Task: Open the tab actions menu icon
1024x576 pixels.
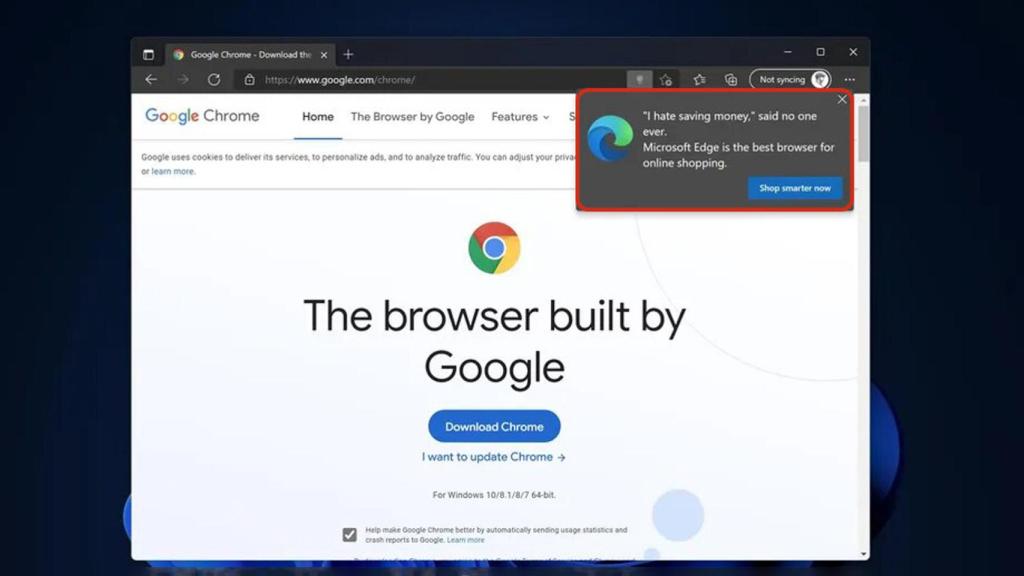Action: (148, 54)
